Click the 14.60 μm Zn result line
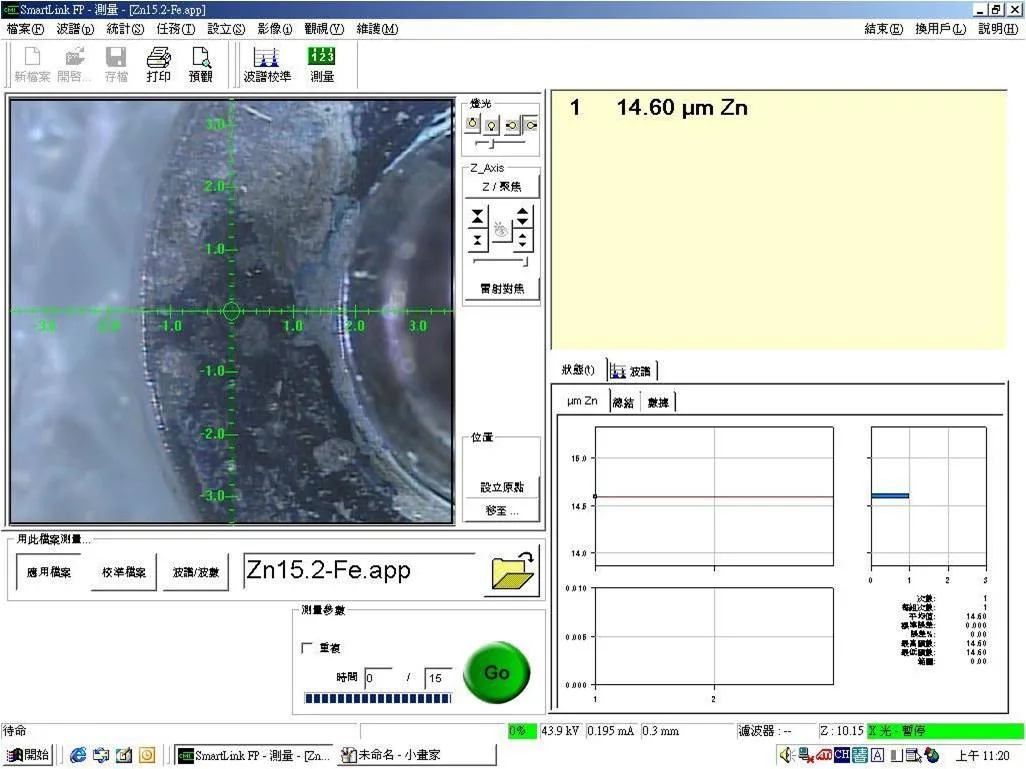 (659, 107)
